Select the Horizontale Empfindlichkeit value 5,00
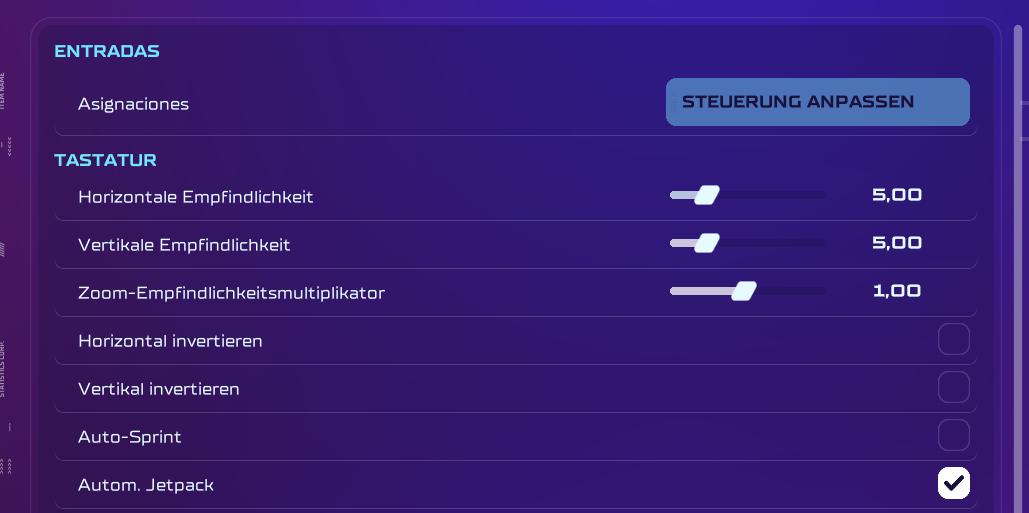Screen dimensions: 1029x513 896,196
